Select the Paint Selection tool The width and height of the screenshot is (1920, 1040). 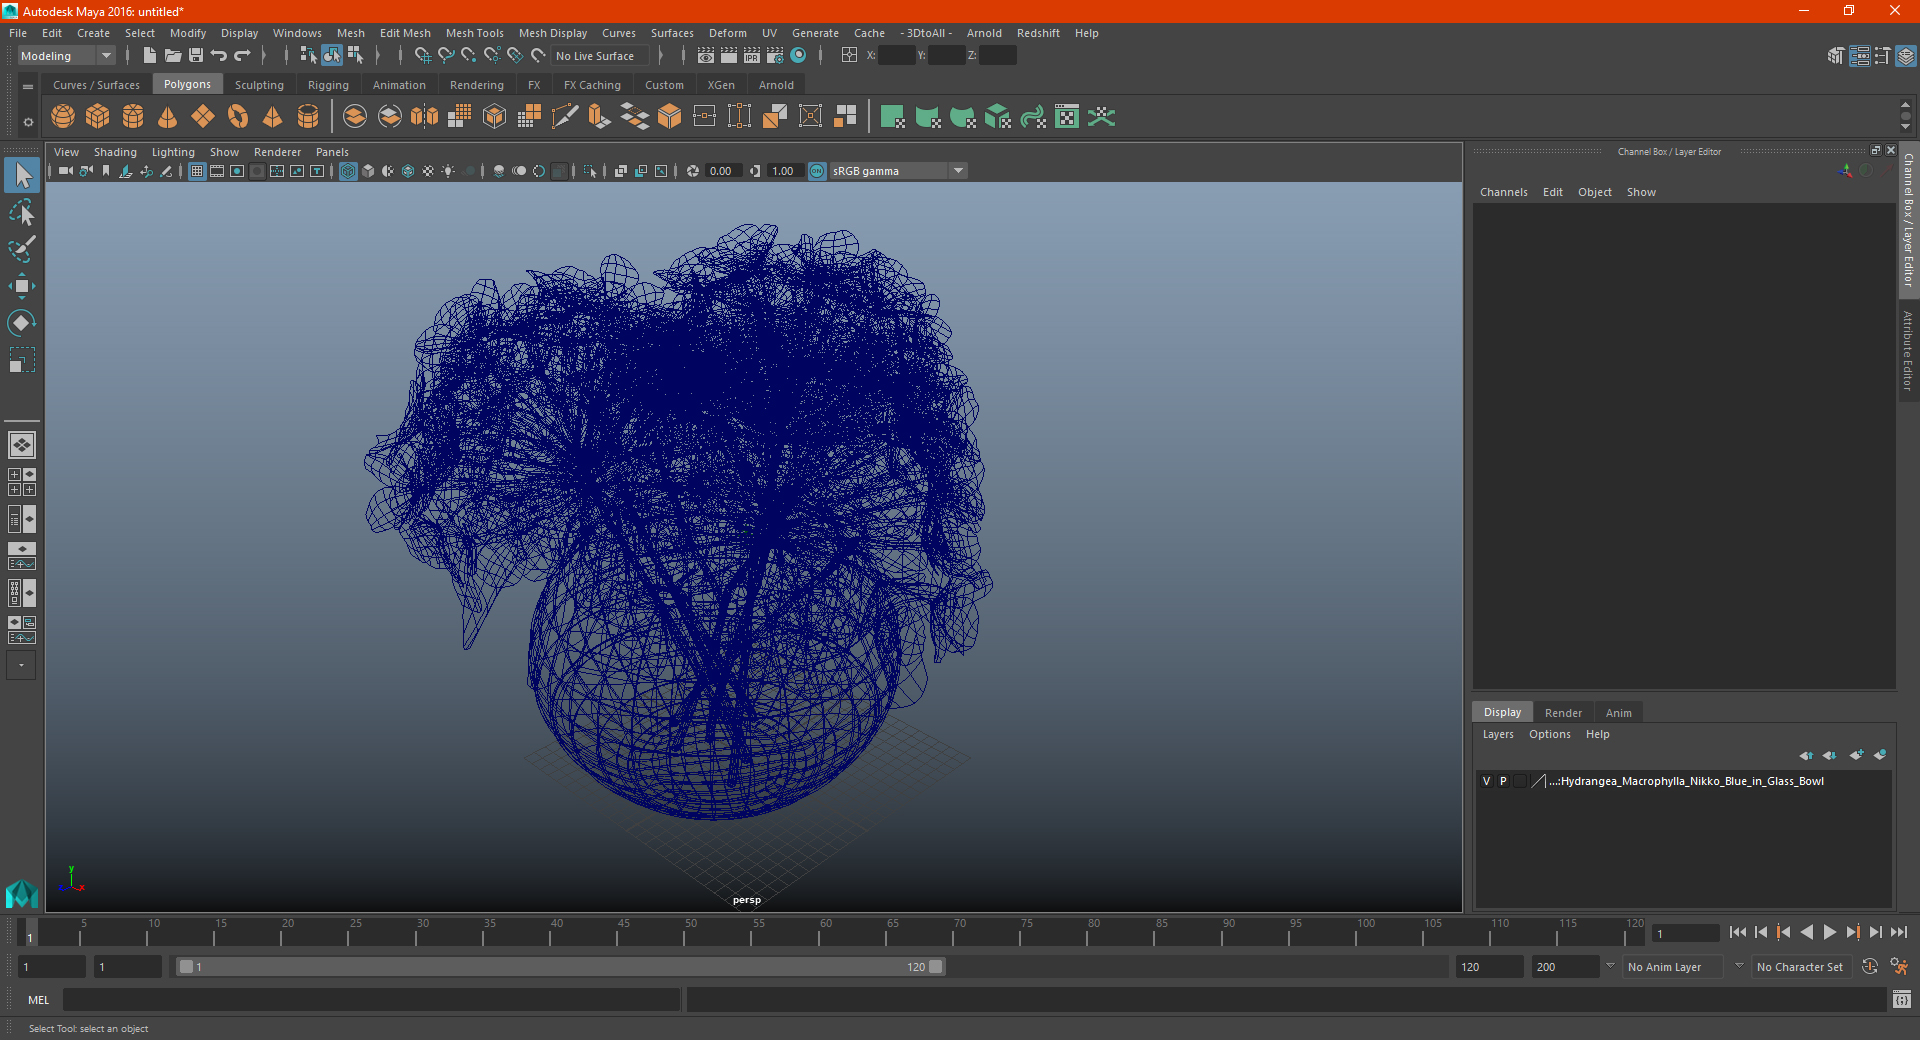[x=21, y=249]
